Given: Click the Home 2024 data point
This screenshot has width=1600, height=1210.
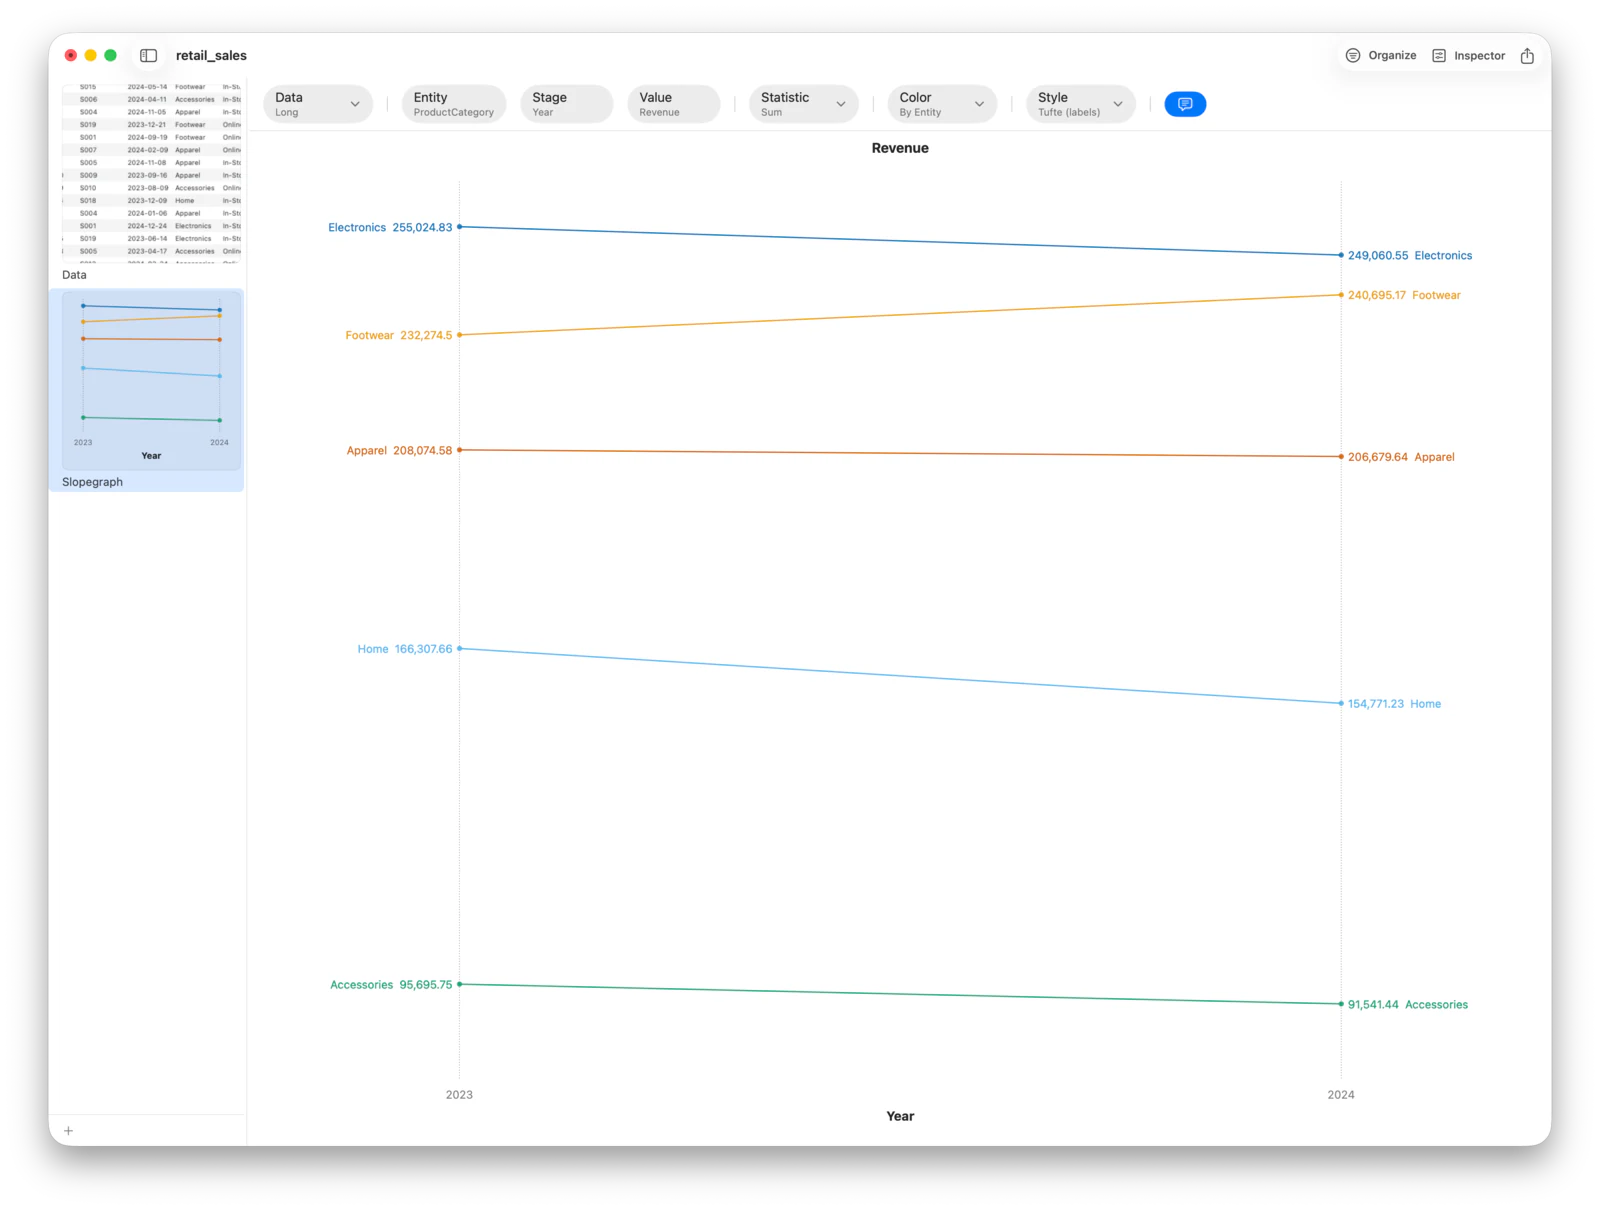Looking at the screenshot, I should (1341, 703).
